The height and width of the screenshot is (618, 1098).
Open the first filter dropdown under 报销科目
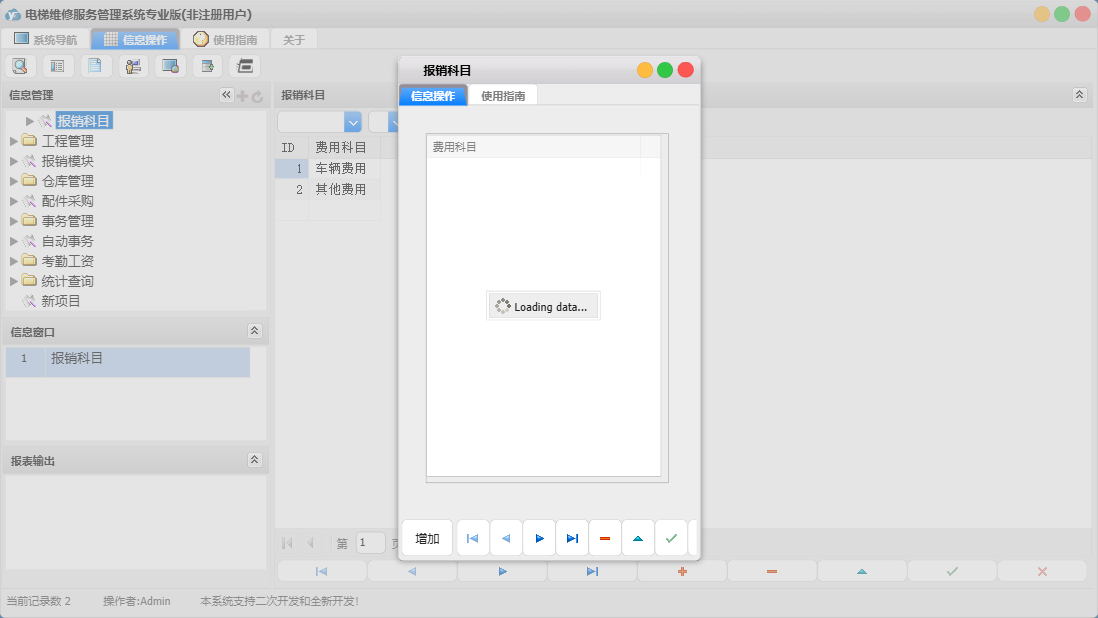[352, 122]
